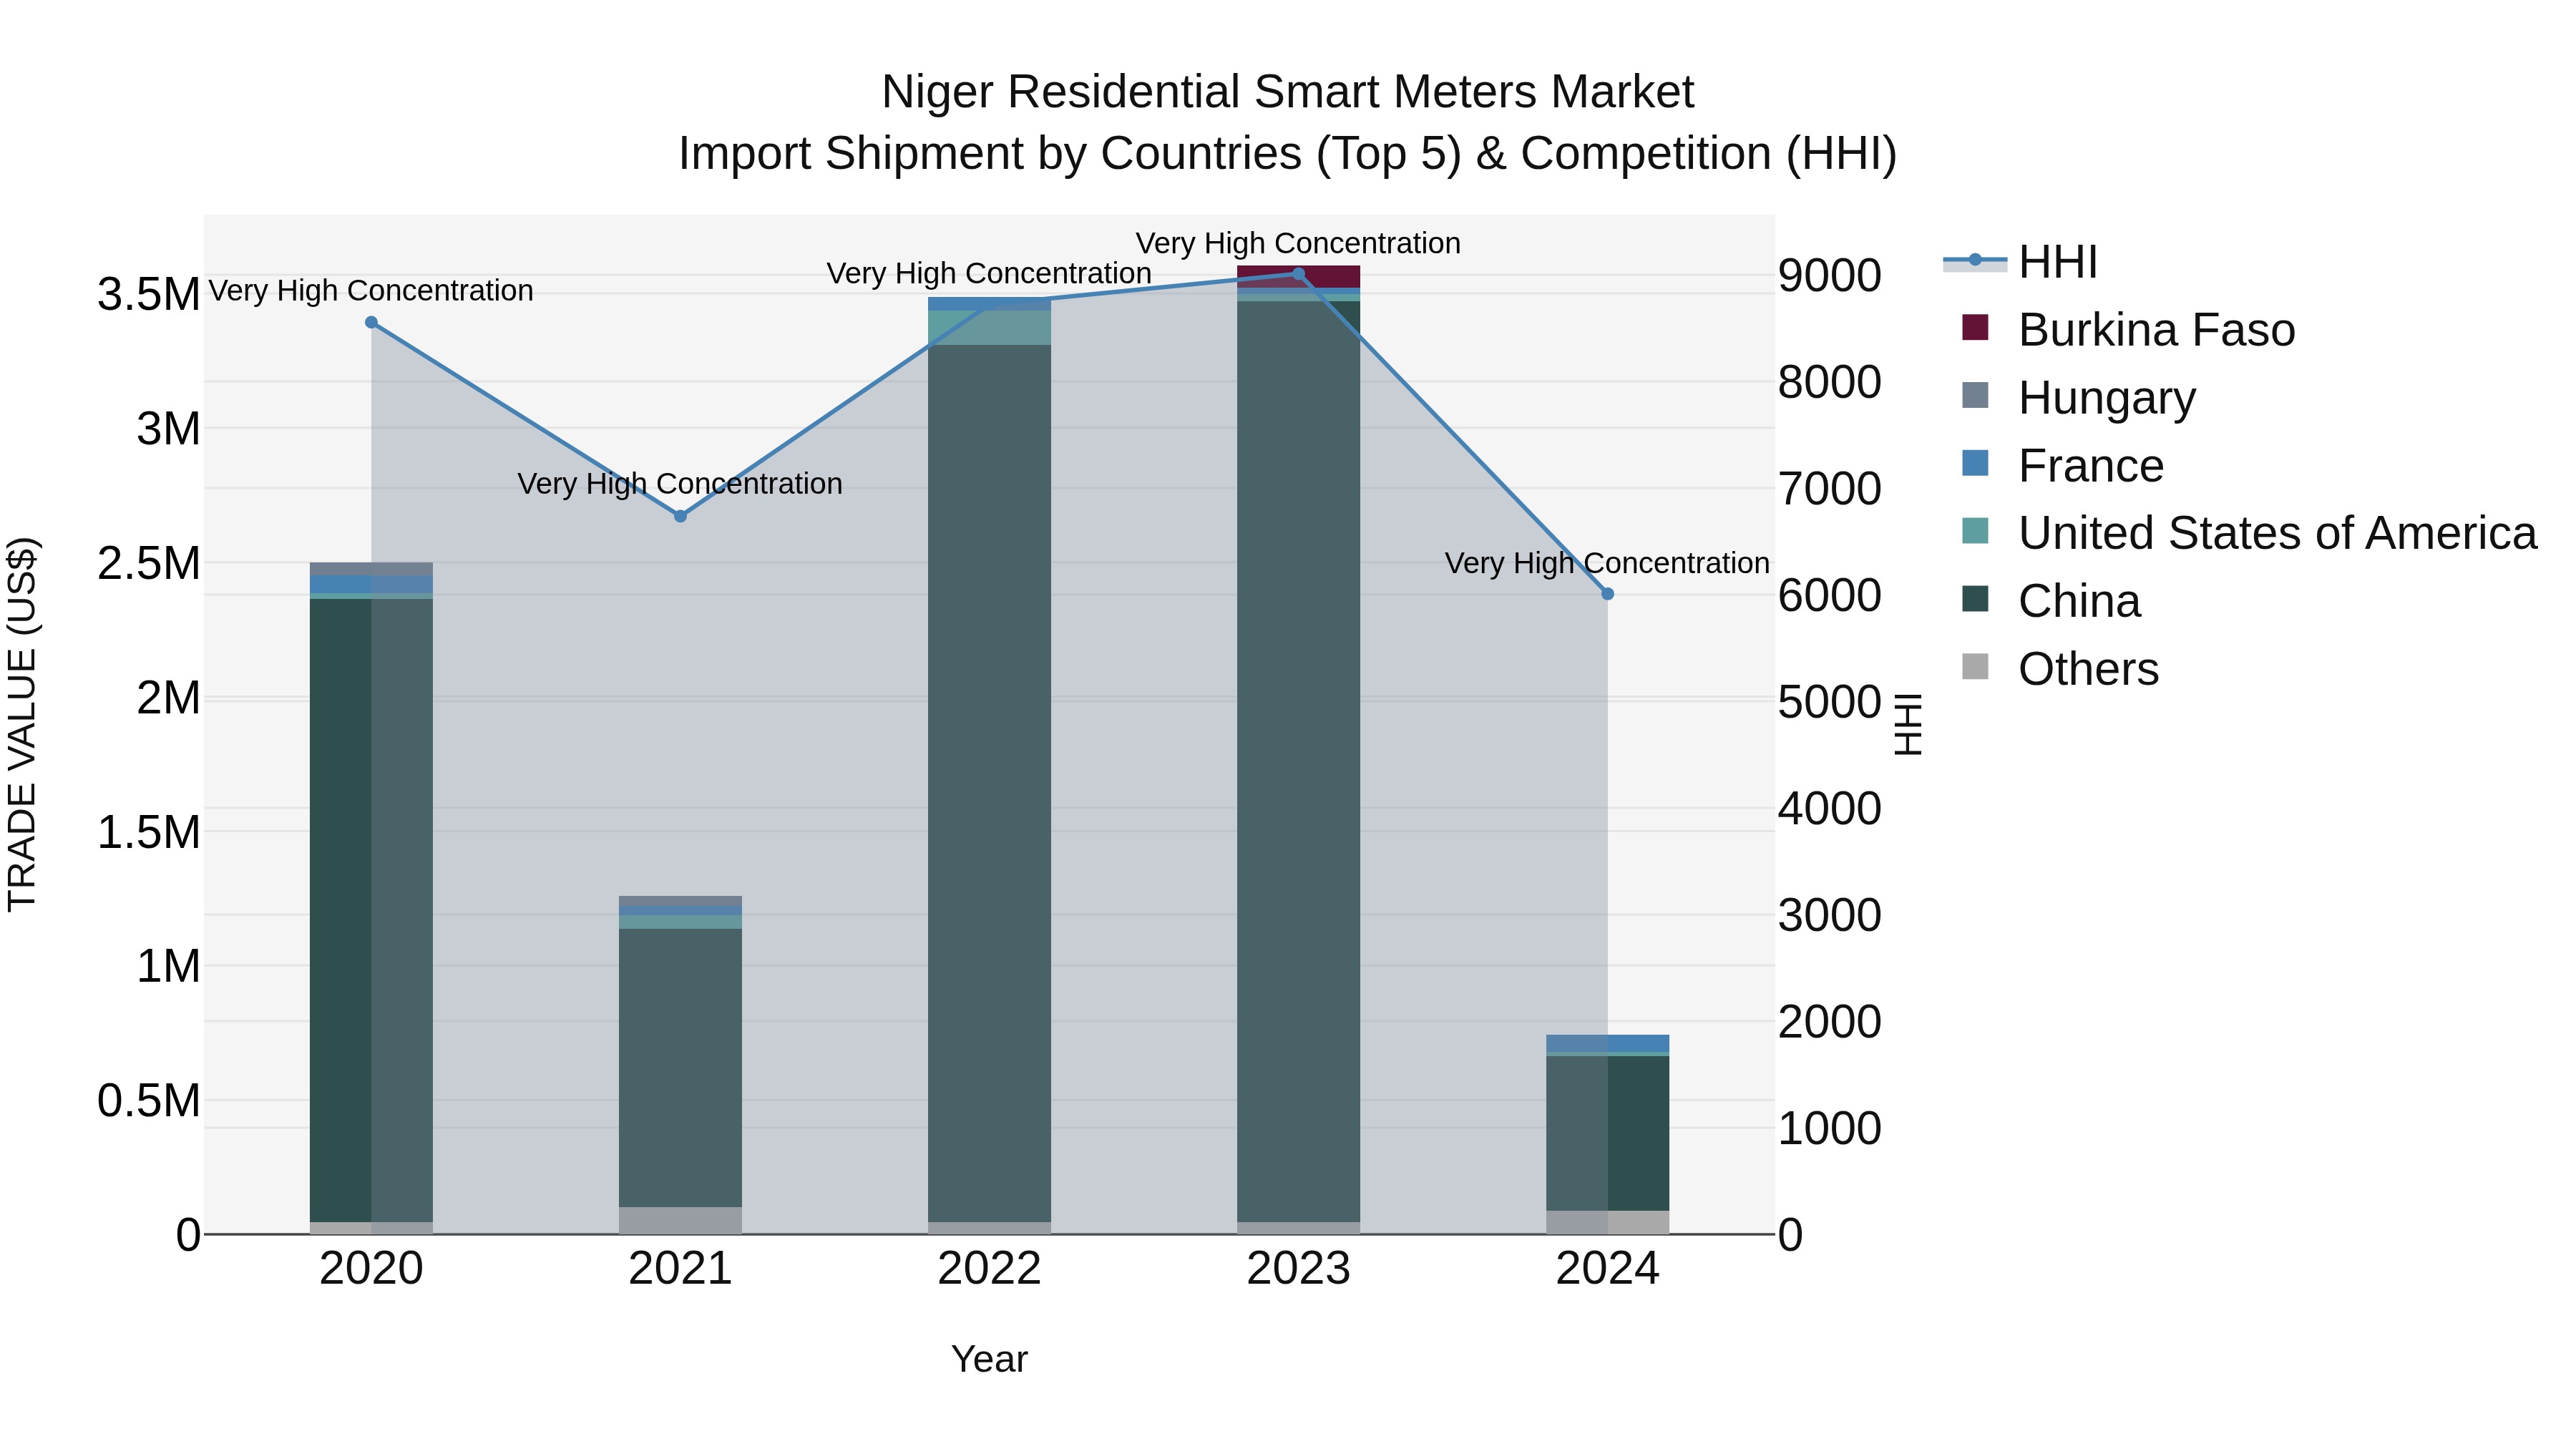Click the Others segment at base of 2021 bar
This screenshot has height=1449, width=2576.
coord(680,1220)
